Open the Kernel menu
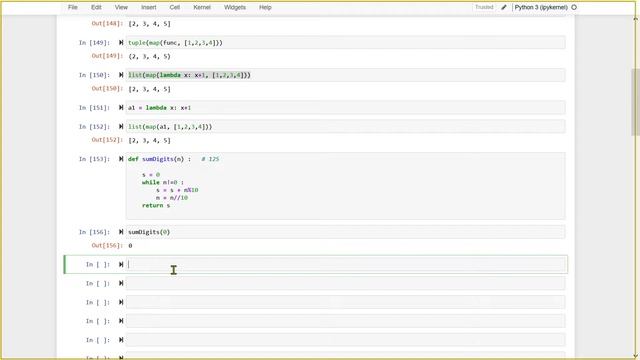The image size is (640, 360). [x=202, y=7]
